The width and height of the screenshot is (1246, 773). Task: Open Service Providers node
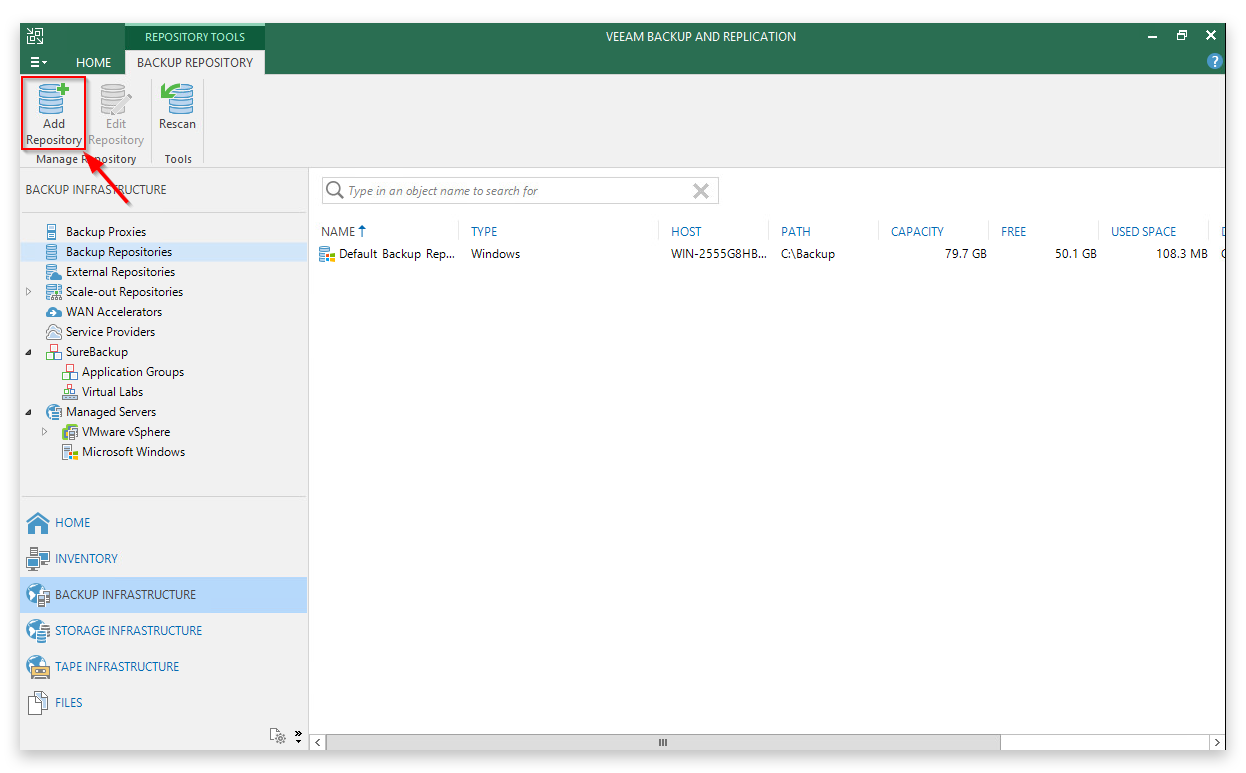pos(110,332)
